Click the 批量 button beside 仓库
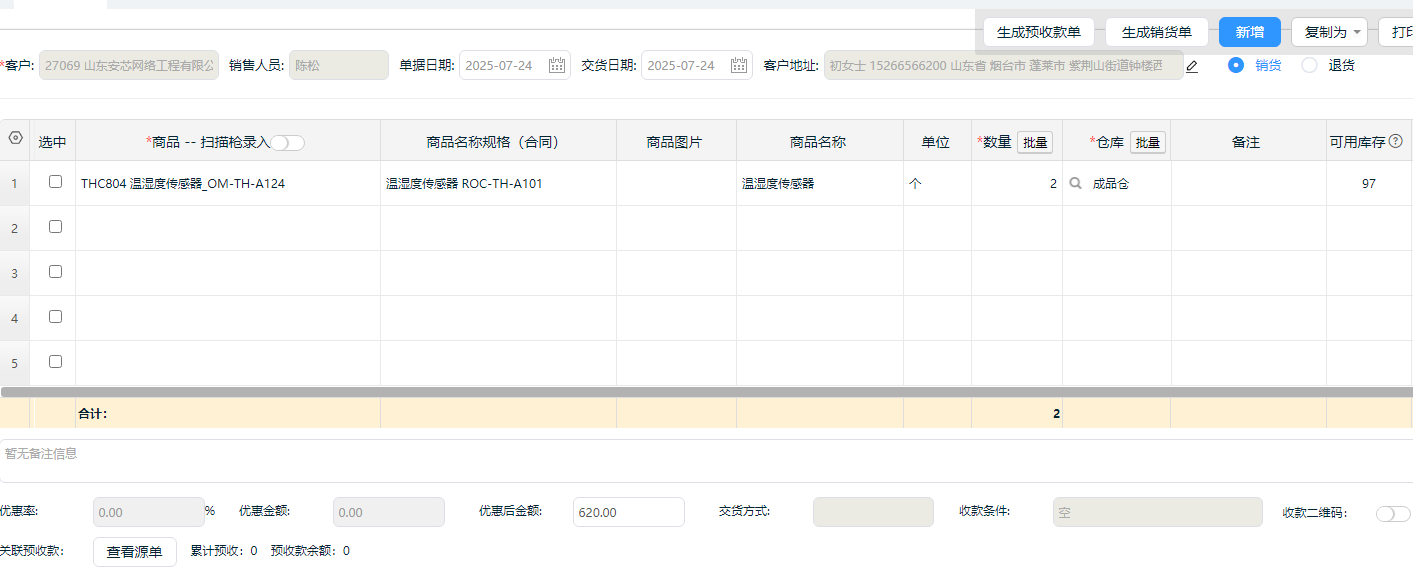This screenshot has width=1413, height=572. [1148, 143]
